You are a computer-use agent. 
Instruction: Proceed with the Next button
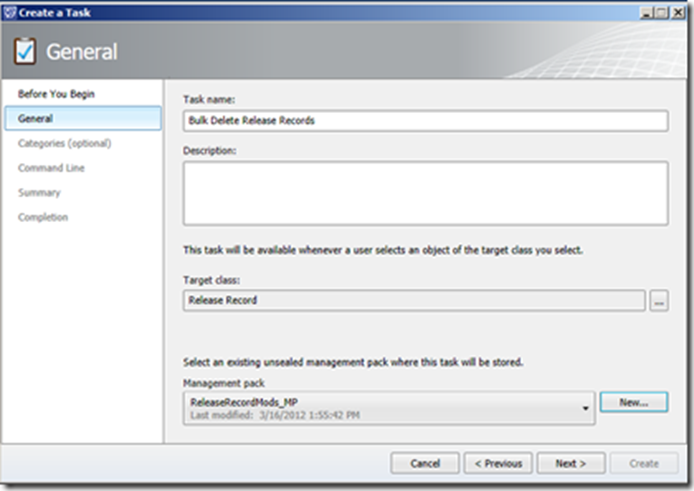[571, 463]
